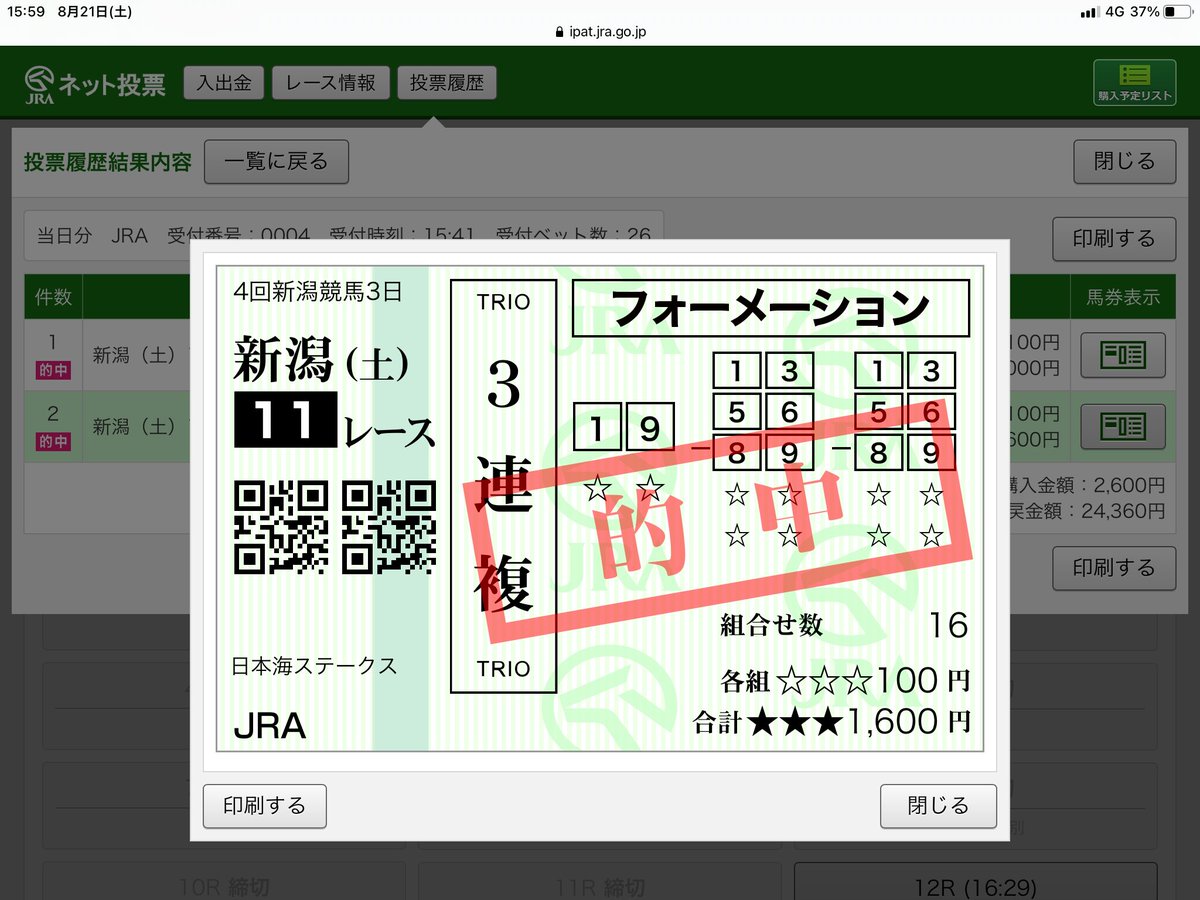This screenshot has width=1200, height=900.
Task: Click the left QR code on ticket
Action: pyautogui.click(x=281, y=527)
